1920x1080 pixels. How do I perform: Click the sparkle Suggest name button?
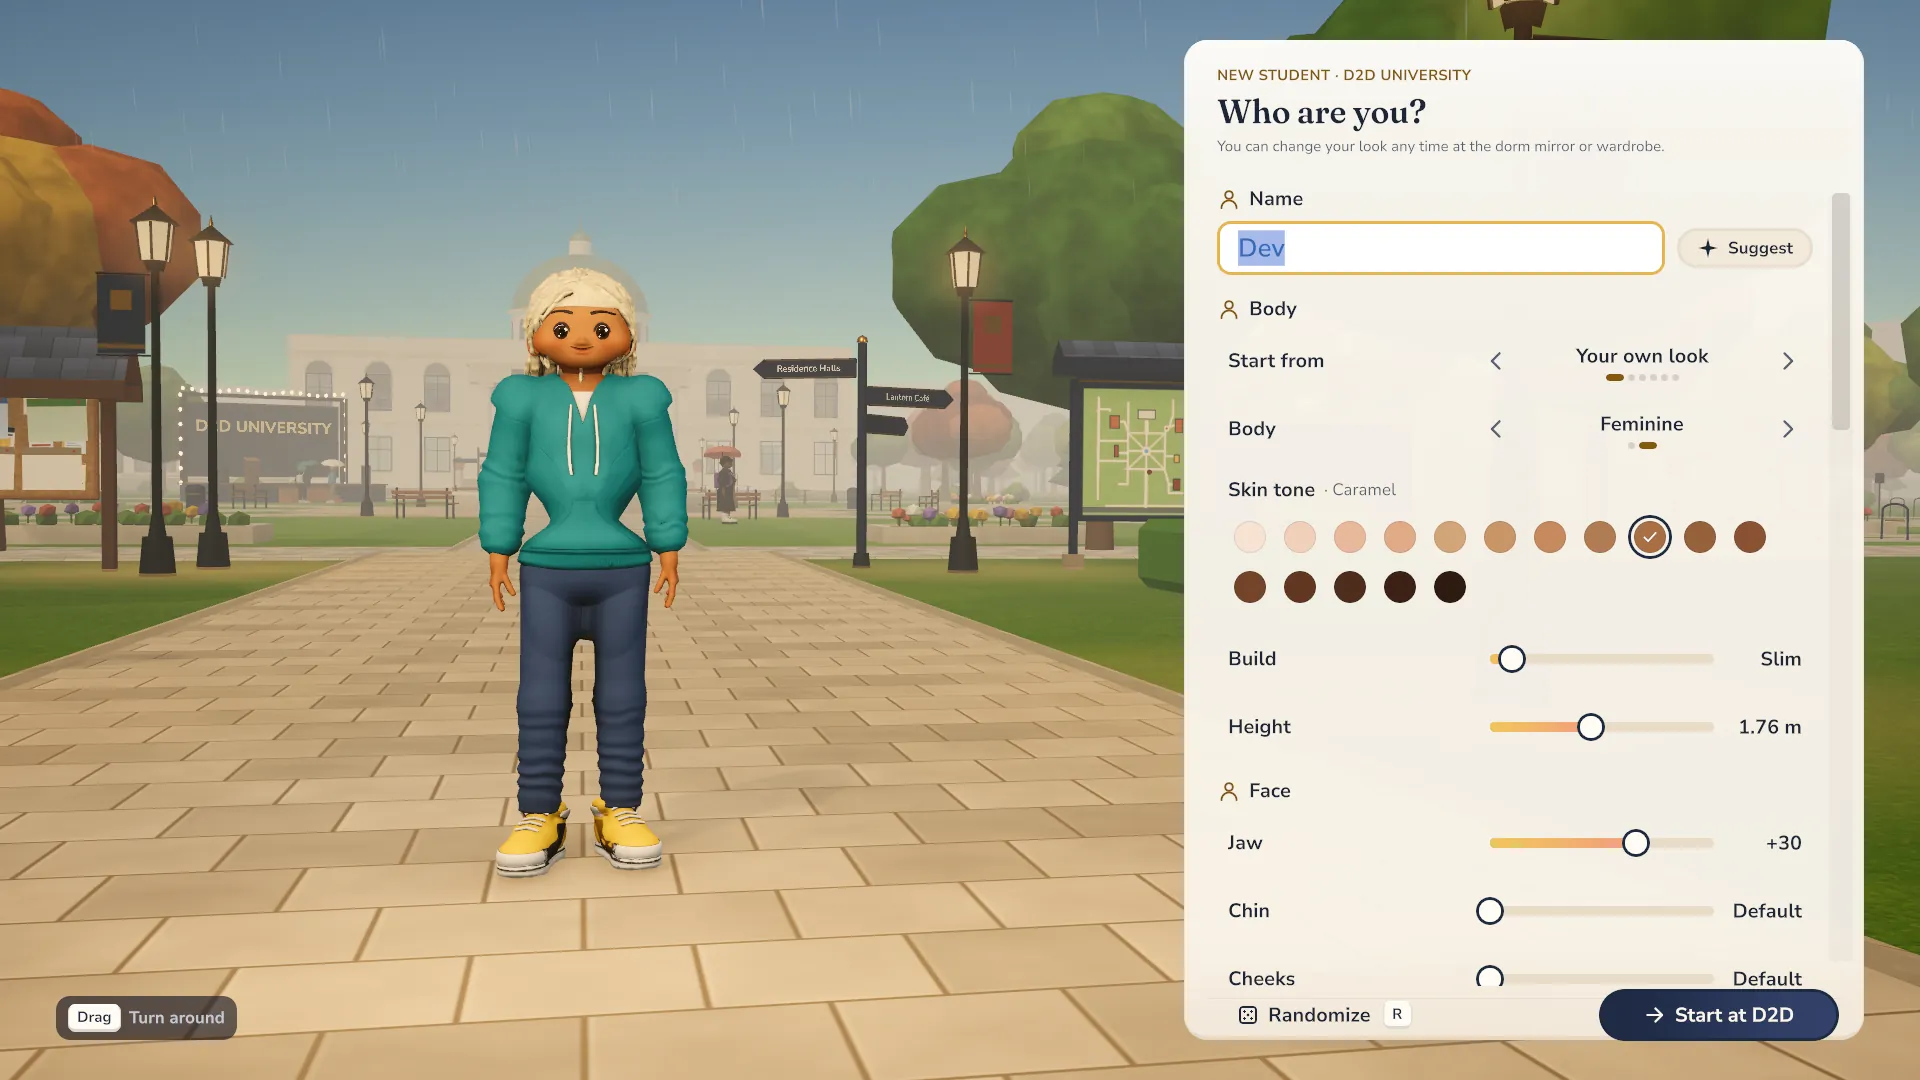point(1744,248)
